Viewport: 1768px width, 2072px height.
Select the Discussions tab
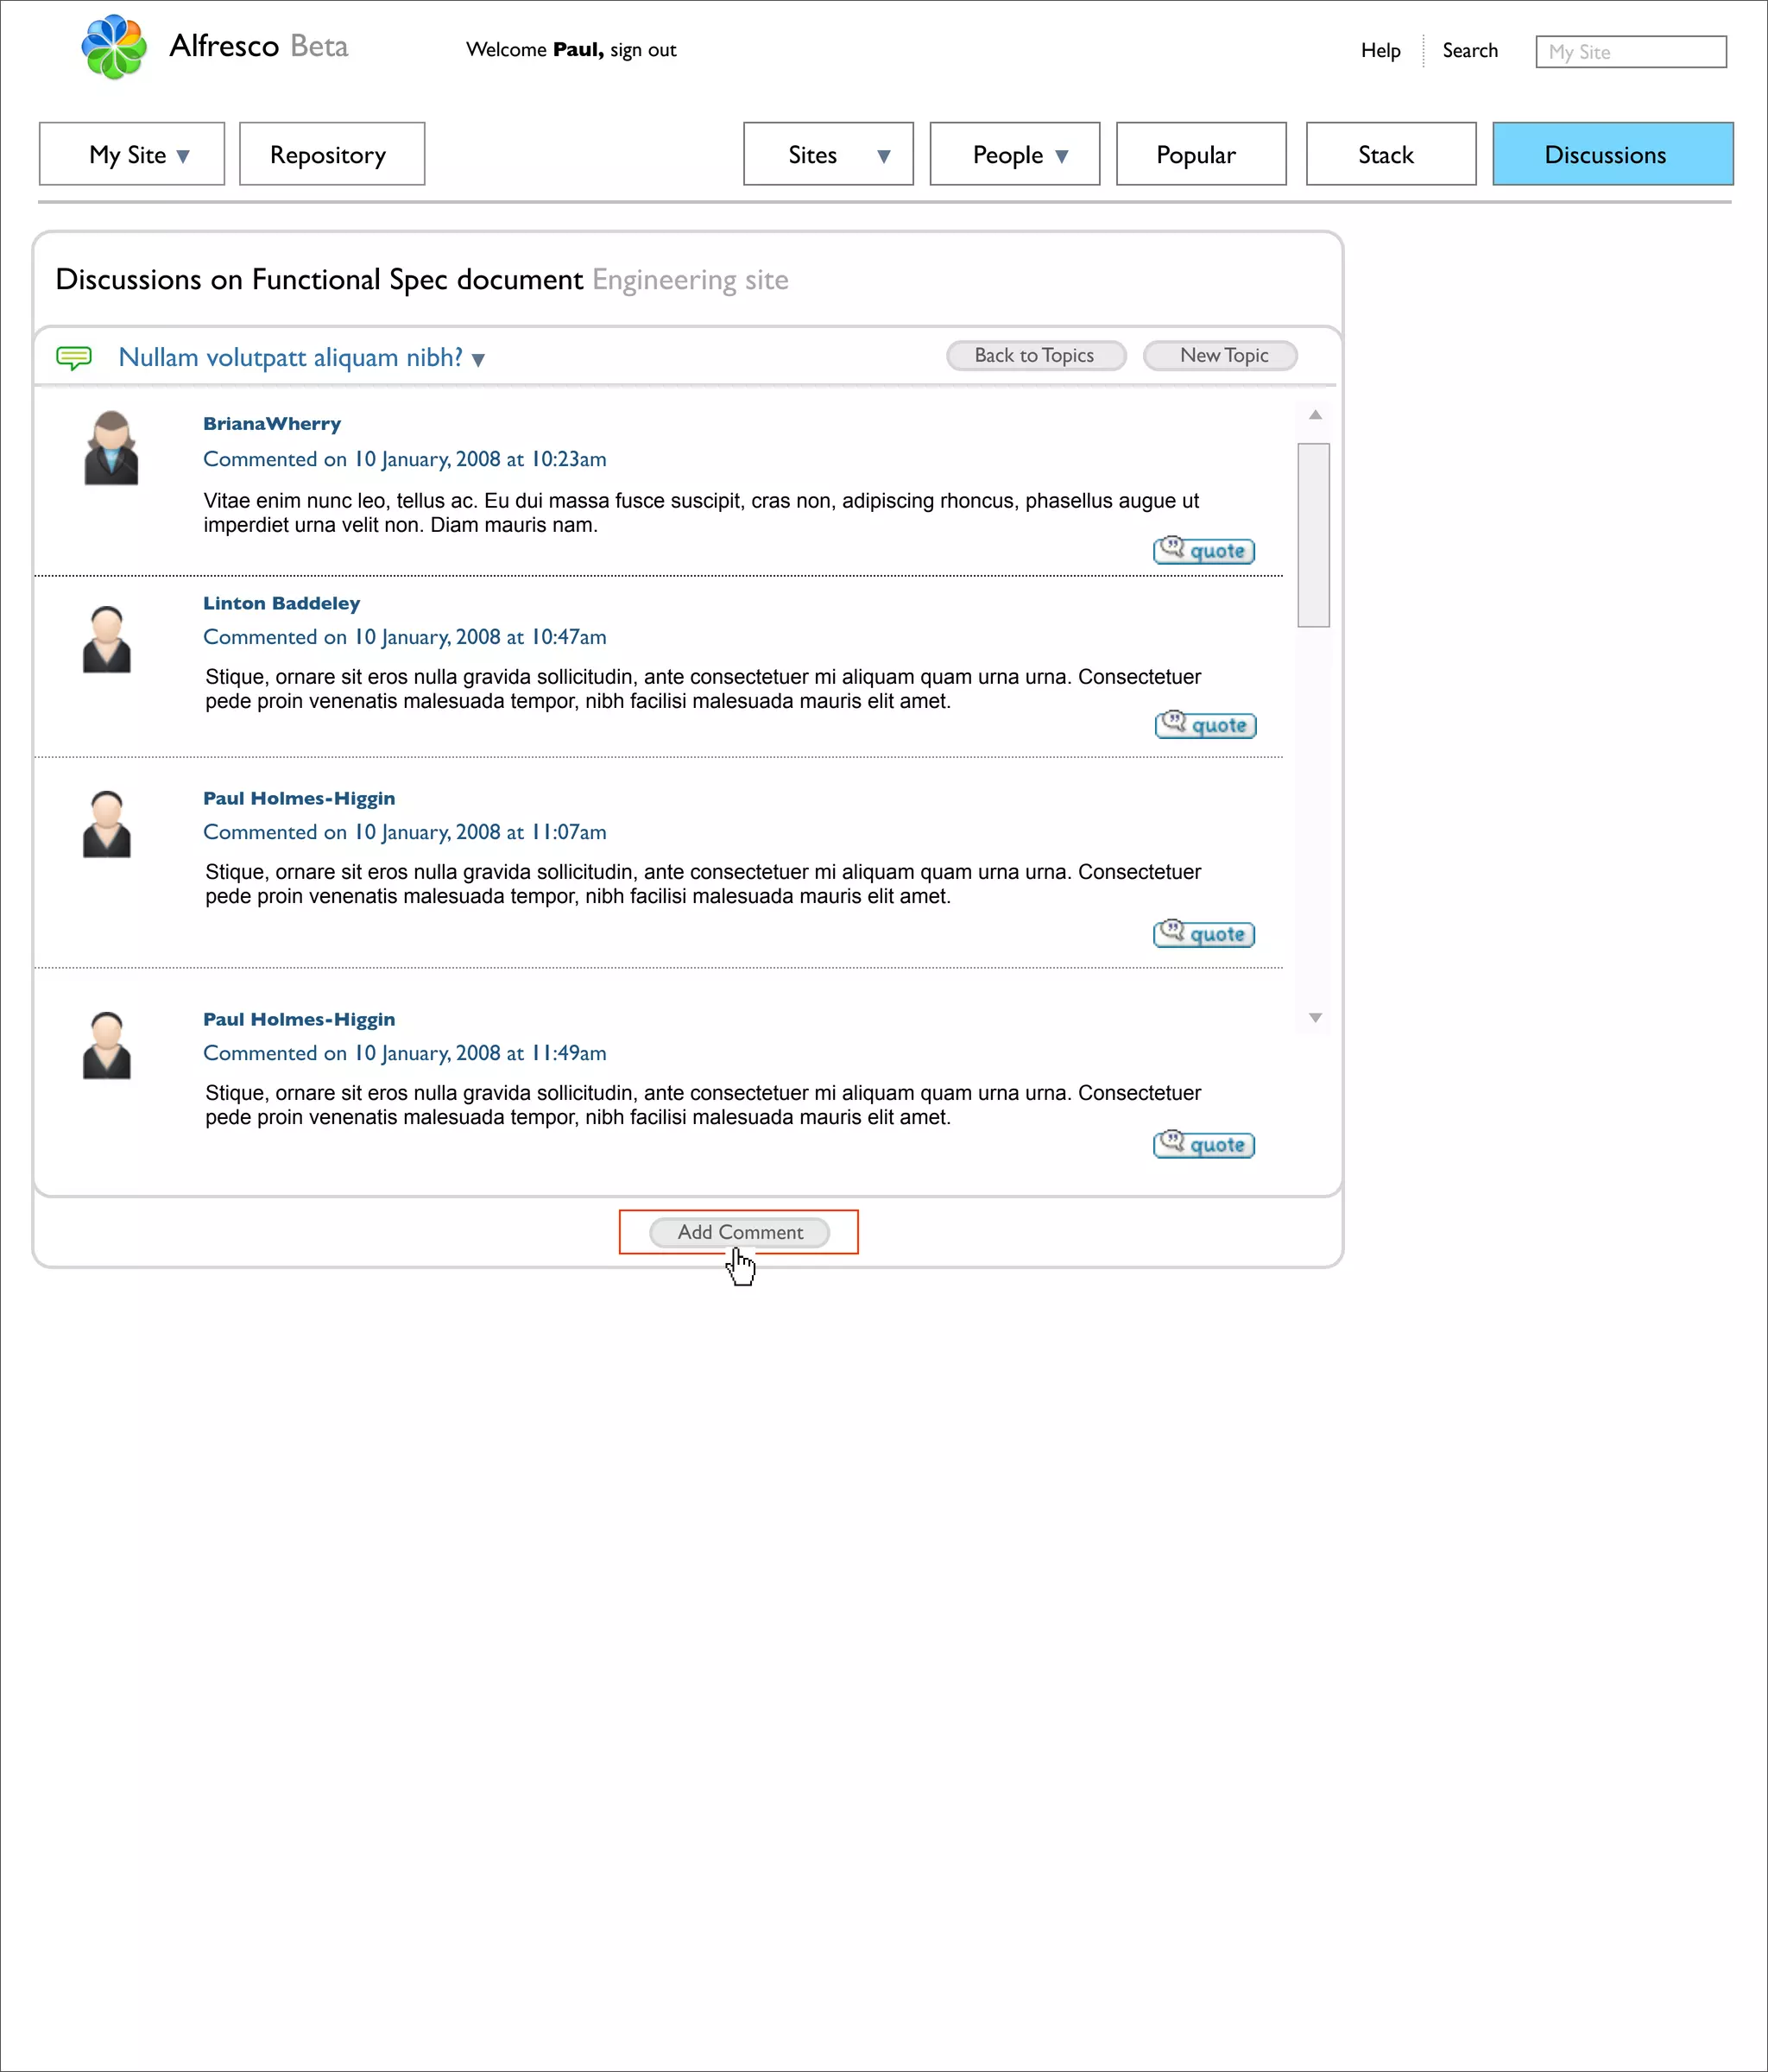point(1612,154)
